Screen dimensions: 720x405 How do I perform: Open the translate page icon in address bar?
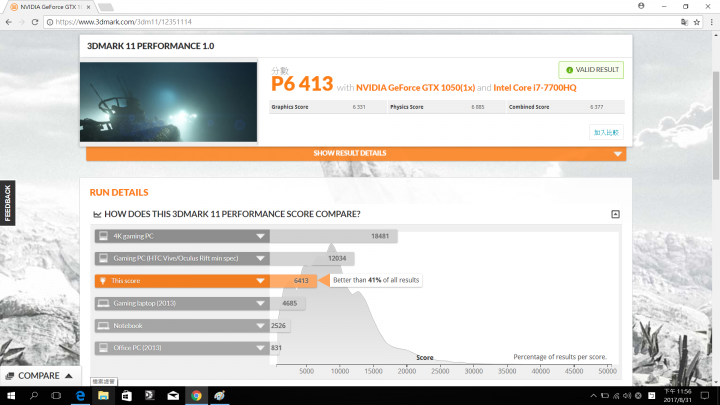click(x=684, y=22)
